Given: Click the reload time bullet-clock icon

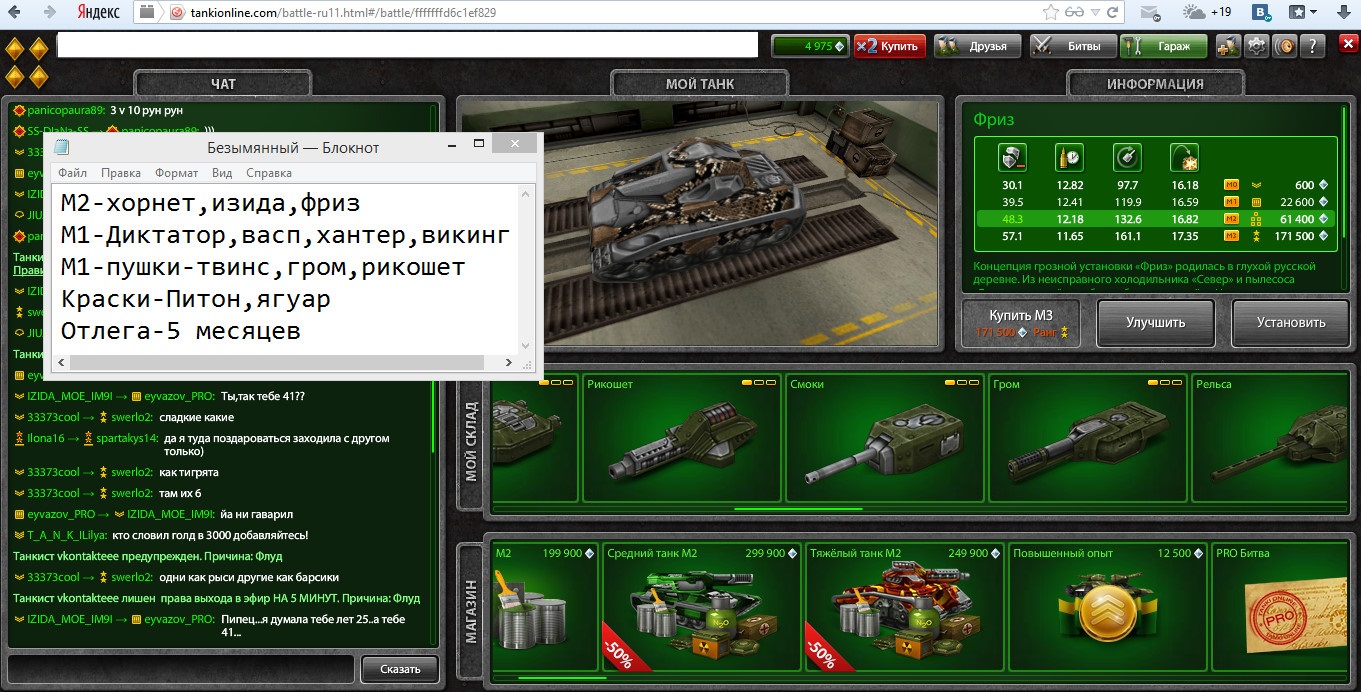Looking at the screenshot, I should click(1069, 158).
